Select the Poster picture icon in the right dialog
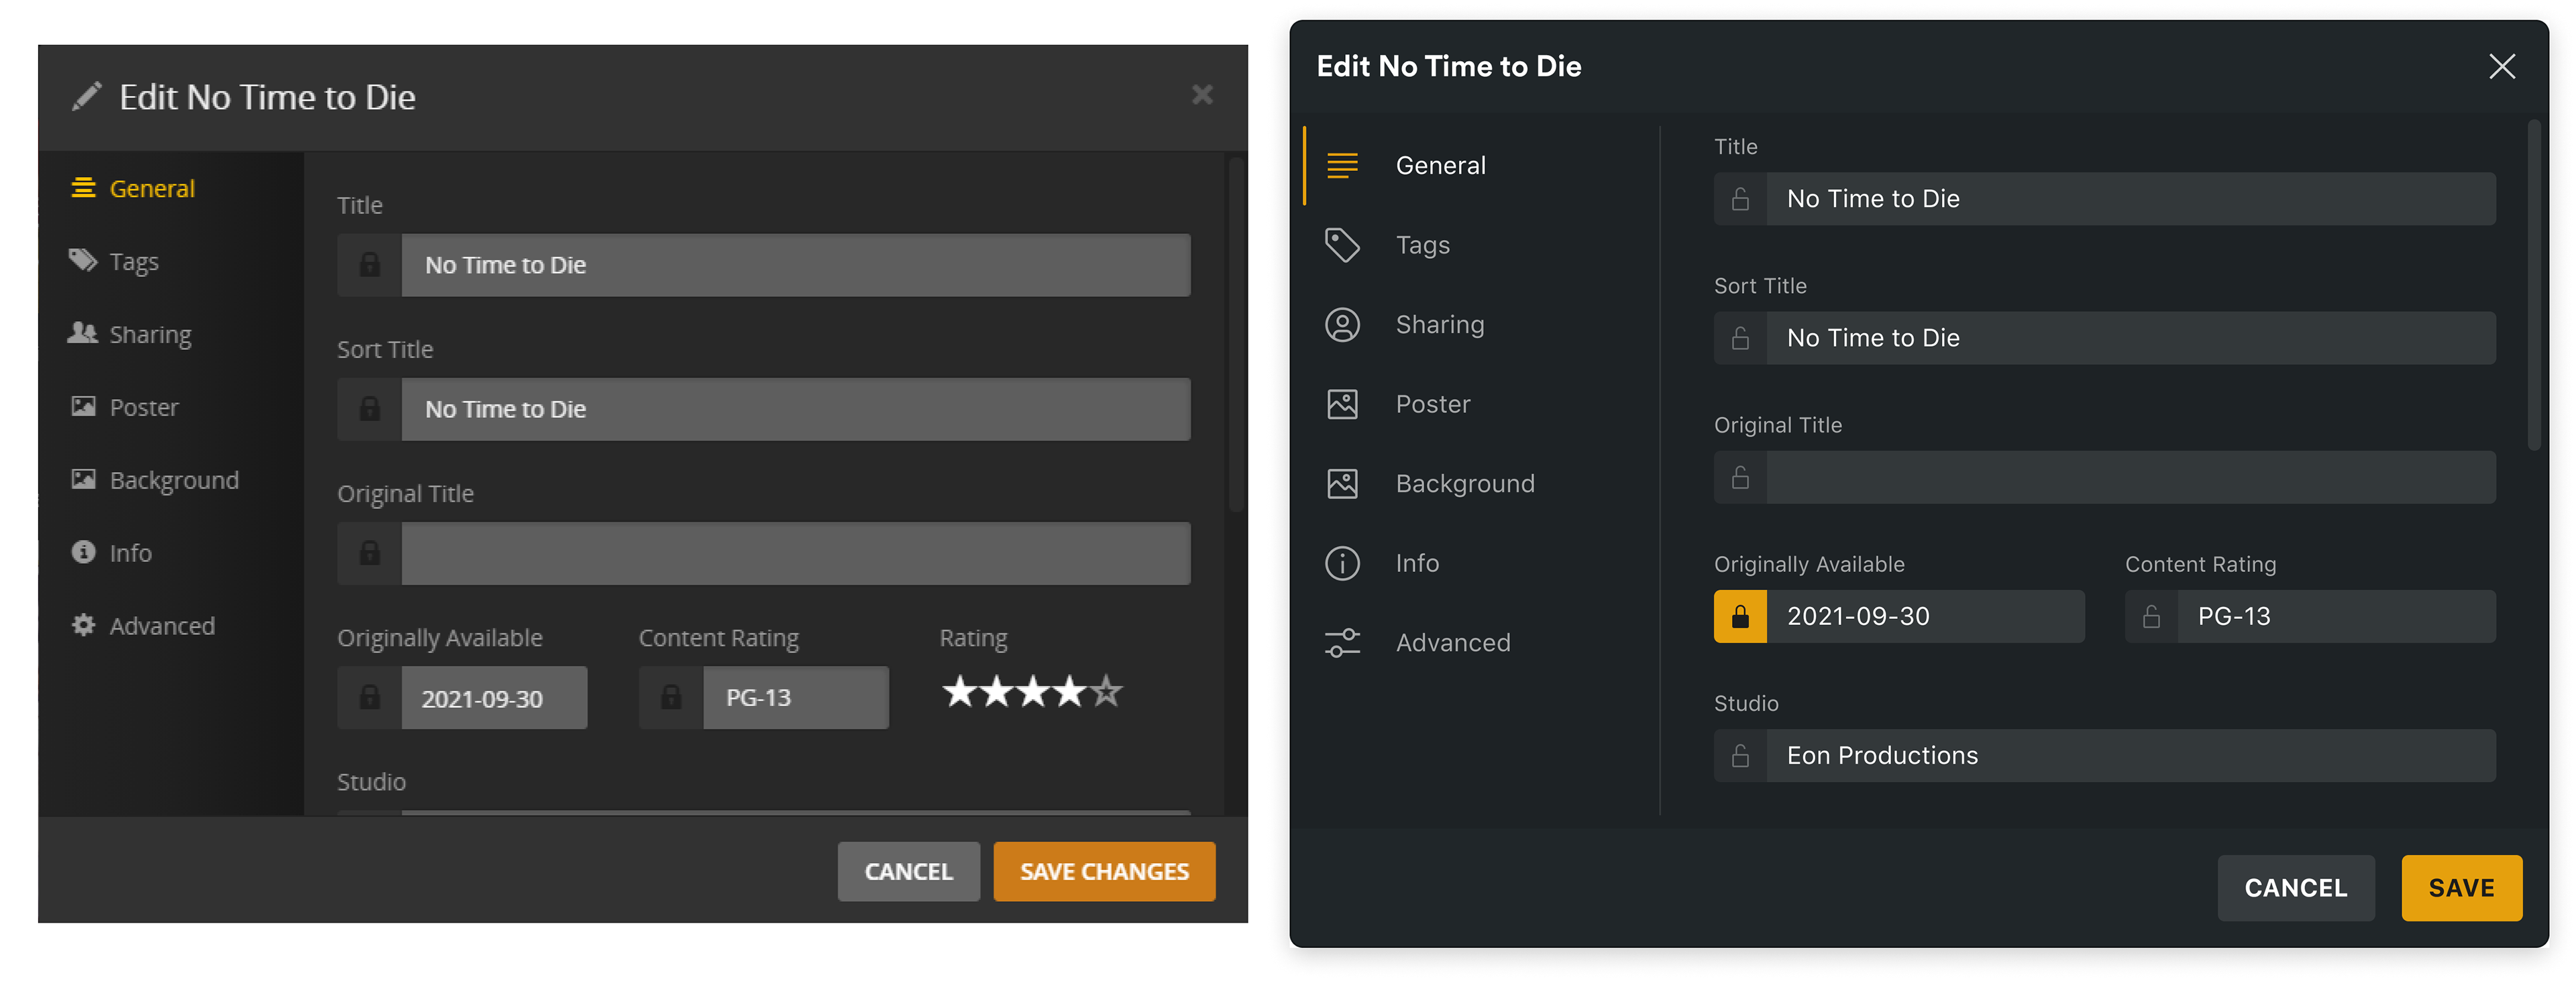 [1342, 404]
